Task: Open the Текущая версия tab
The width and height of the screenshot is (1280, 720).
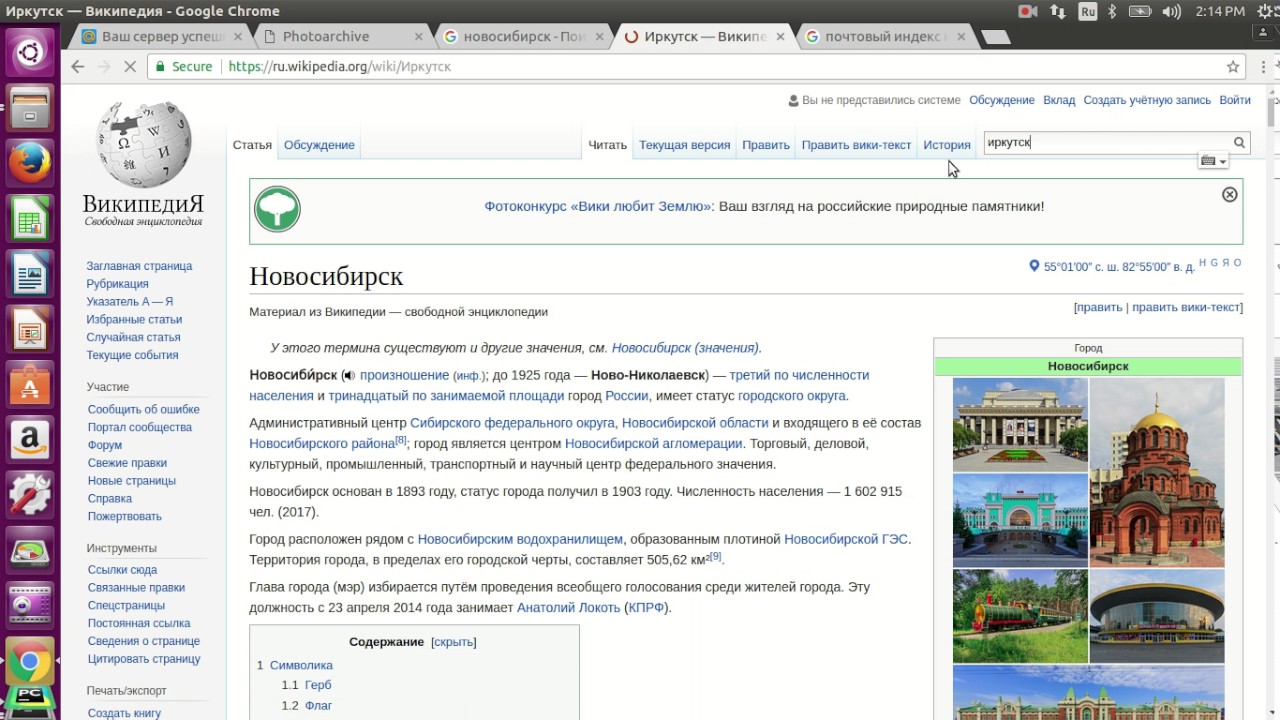Action: [685, 145]
